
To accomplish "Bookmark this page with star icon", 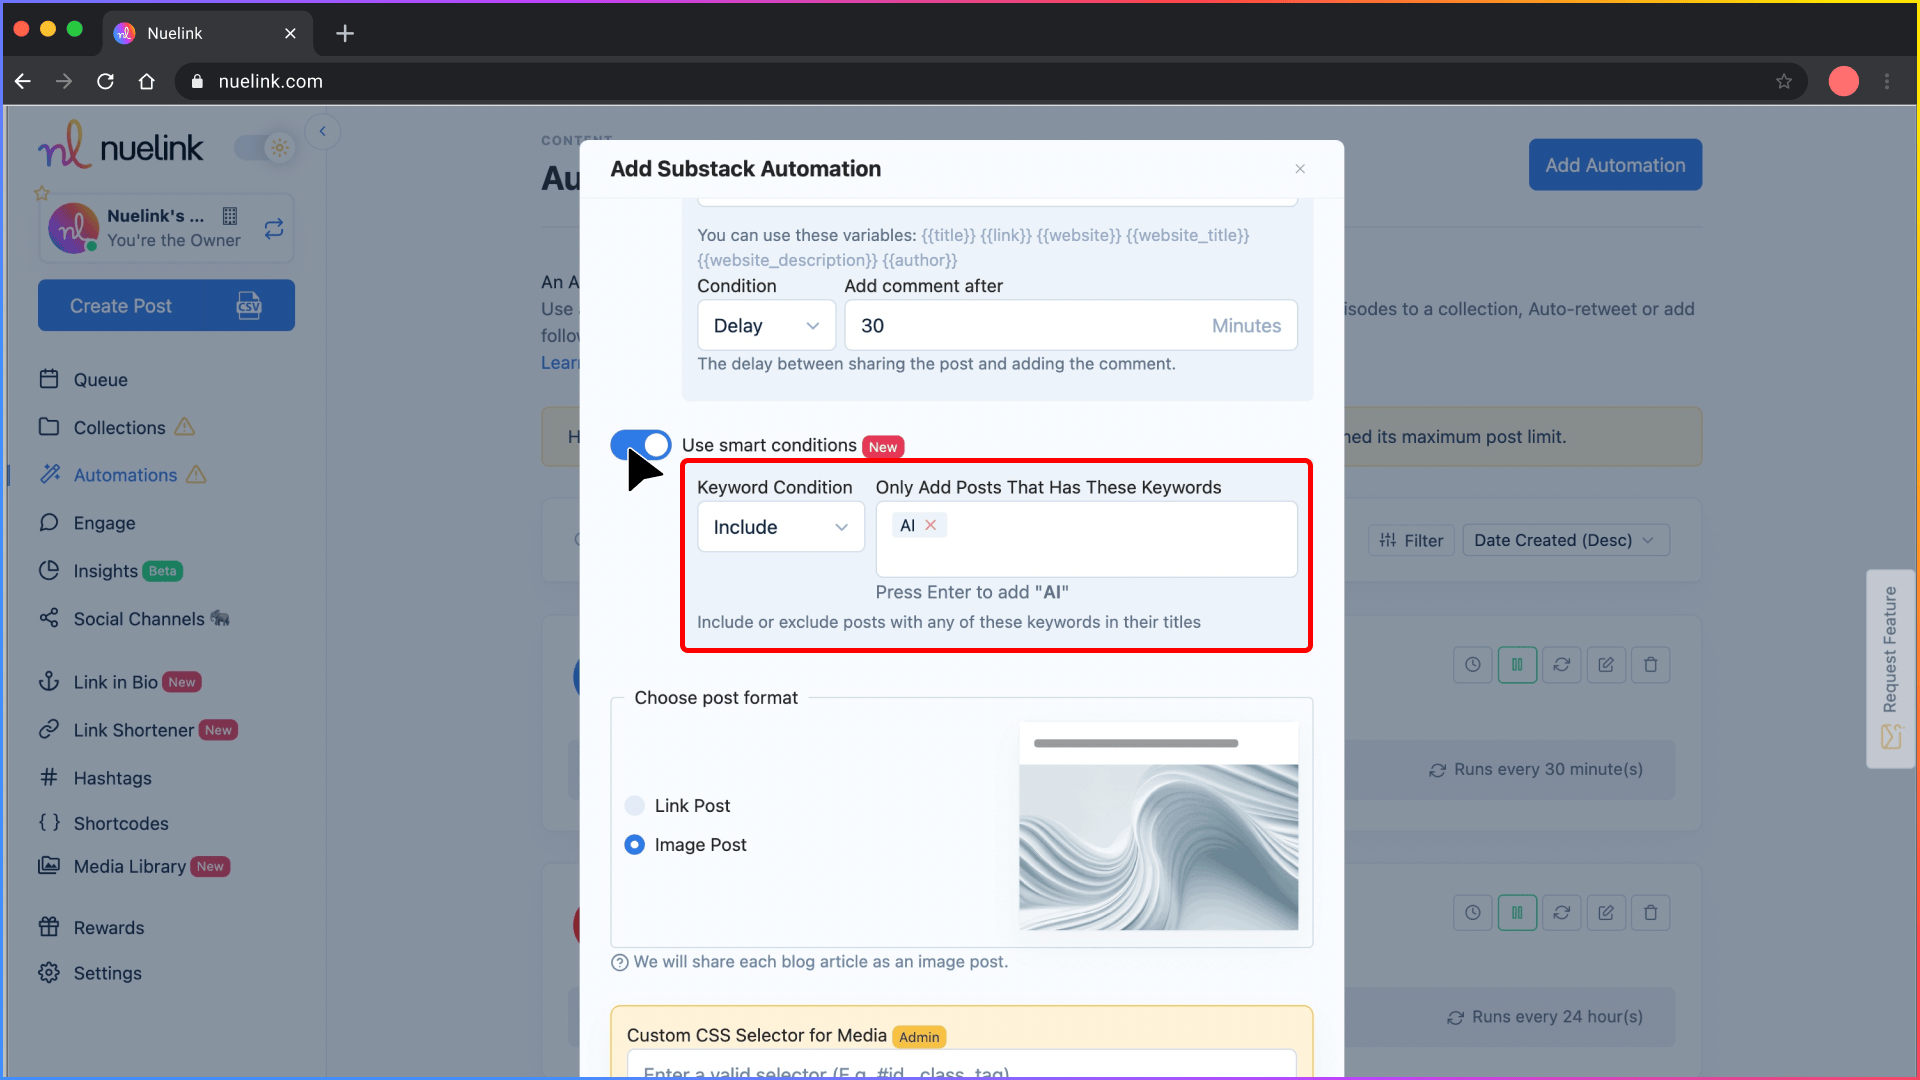I will coord(1784,81).
